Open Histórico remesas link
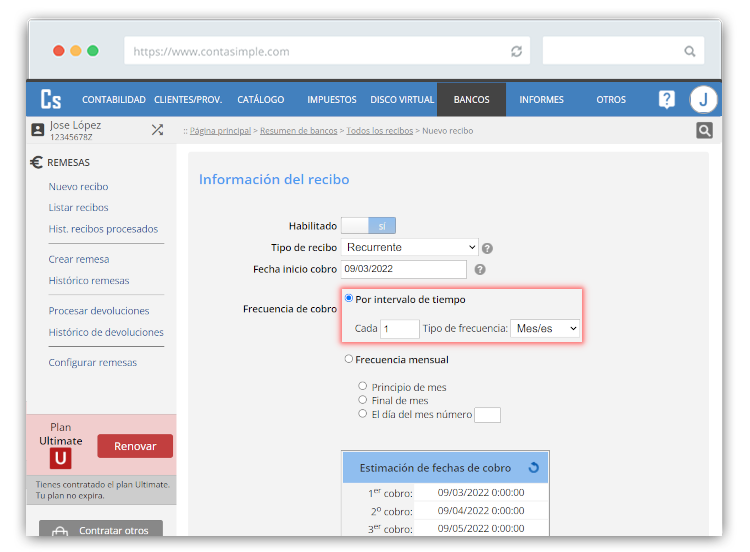The height and width of the screenshot is (552, 750). pyautogui.click(x=89, y=280)
